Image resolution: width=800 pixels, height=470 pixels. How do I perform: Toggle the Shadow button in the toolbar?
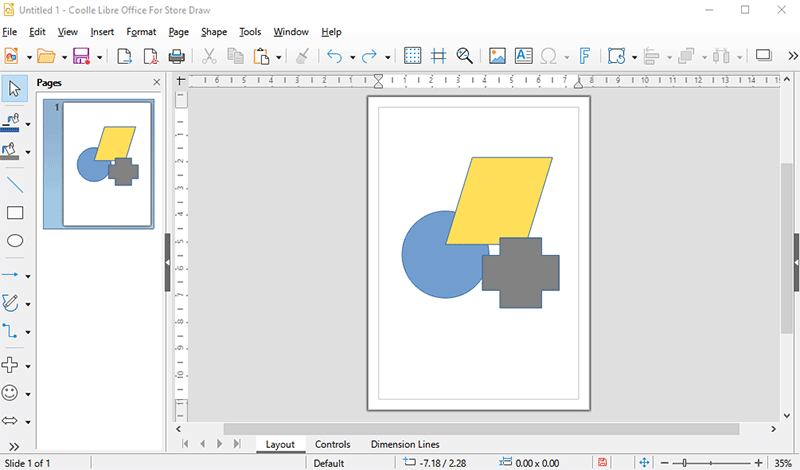point(764,56)
